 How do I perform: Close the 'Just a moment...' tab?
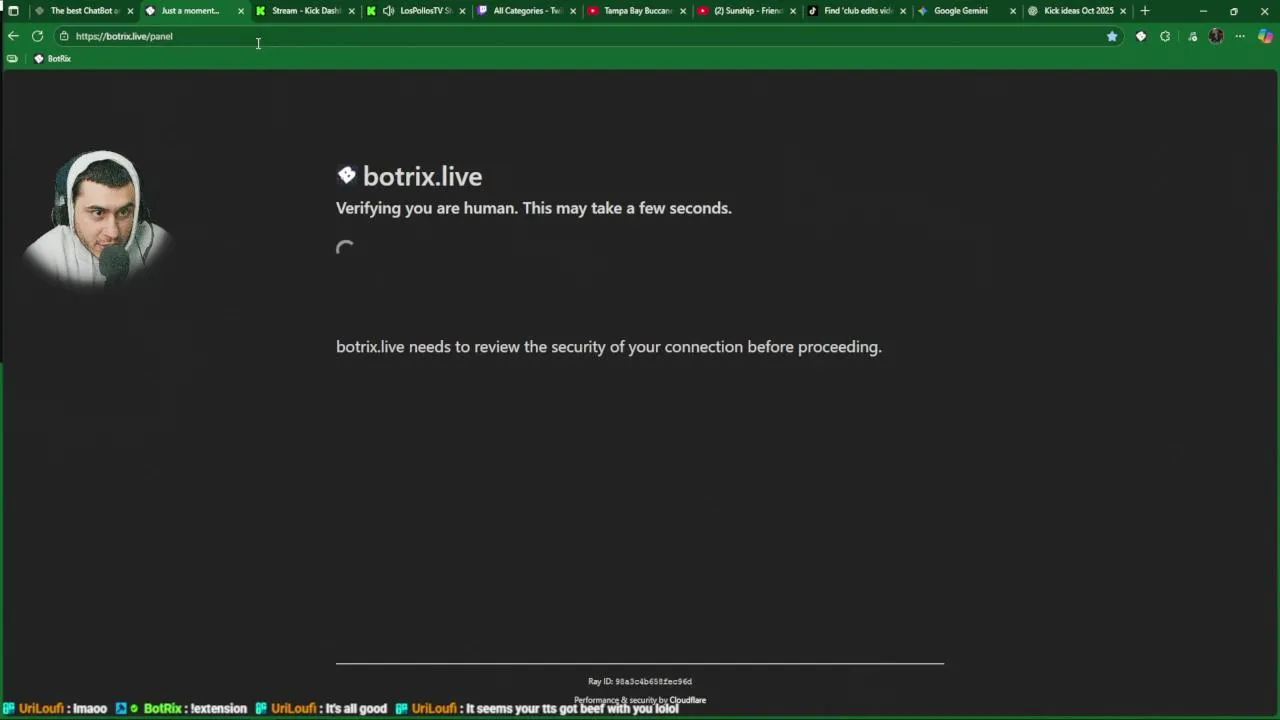click(241, 11)
